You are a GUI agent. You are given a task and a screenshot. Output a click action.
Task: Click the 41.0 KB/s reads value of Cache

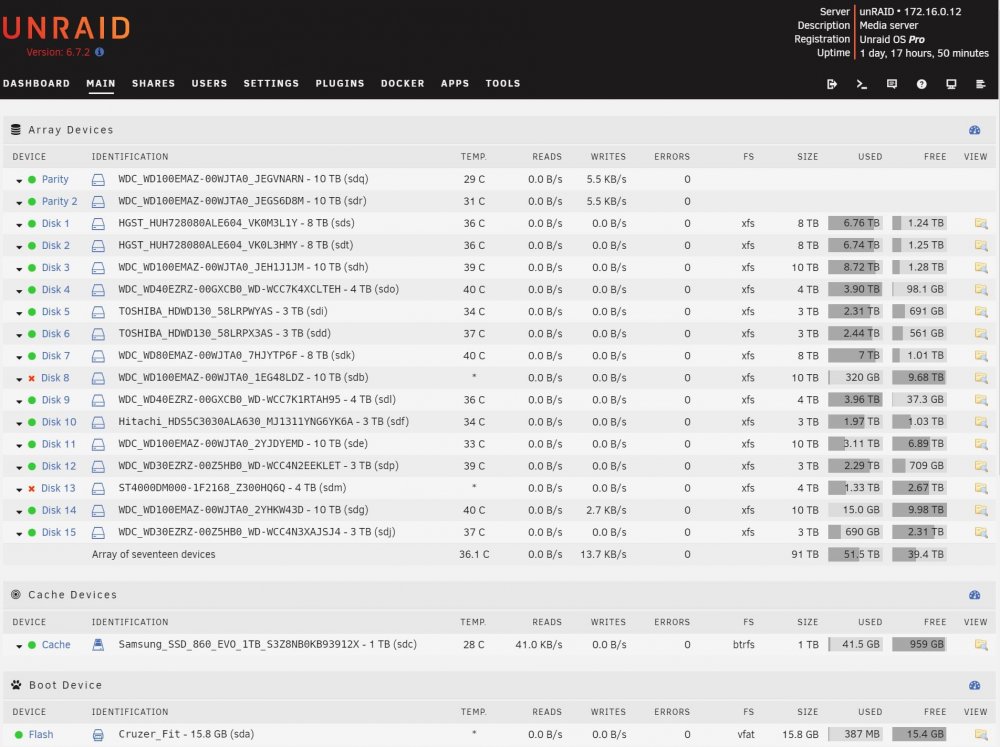(539, 645)
